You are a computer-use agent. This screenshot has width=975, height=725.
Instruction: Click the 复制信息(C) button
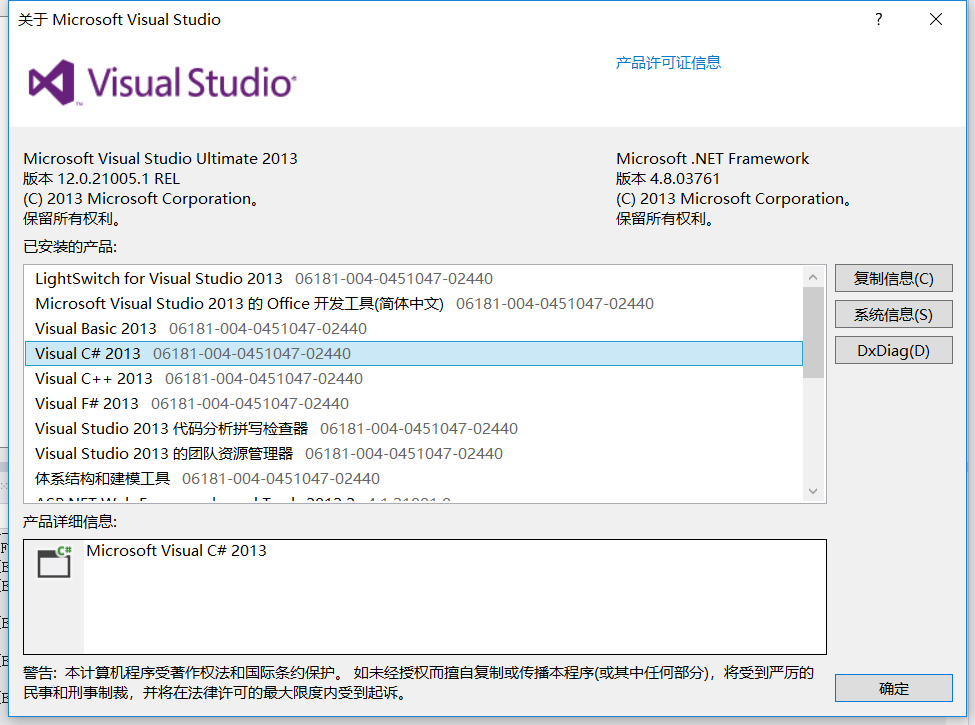893,278
